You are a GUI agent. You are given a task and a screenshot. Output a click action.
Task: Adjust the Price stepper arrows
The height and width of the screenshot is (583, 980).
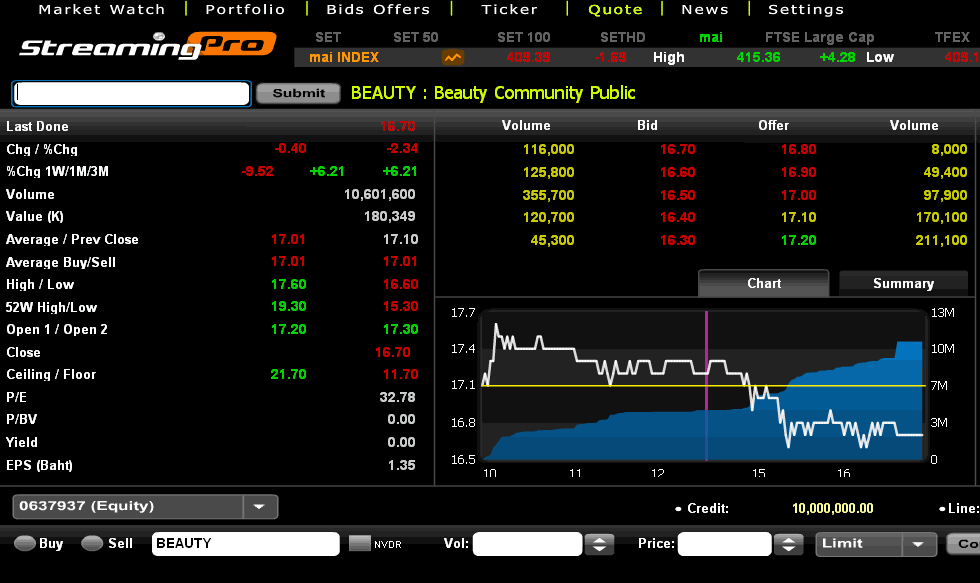click(x=789, y=544)
